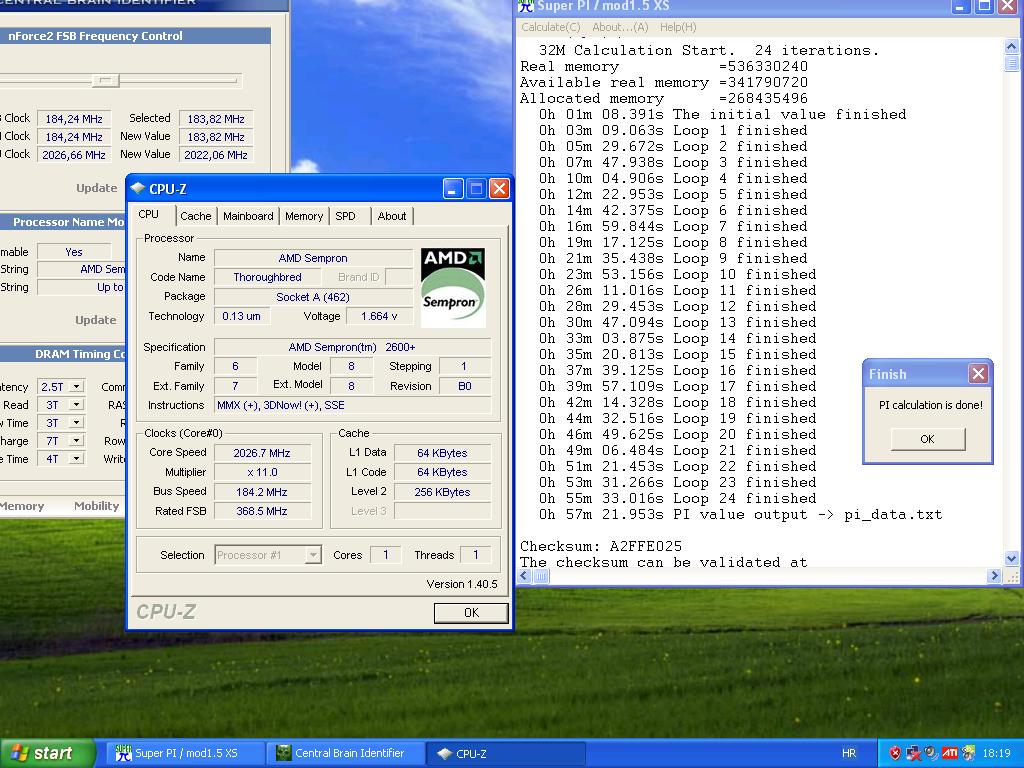The image size is (1024, 768).
Task: Click the Package Socket A (462) field
Action: coord(313,296)
